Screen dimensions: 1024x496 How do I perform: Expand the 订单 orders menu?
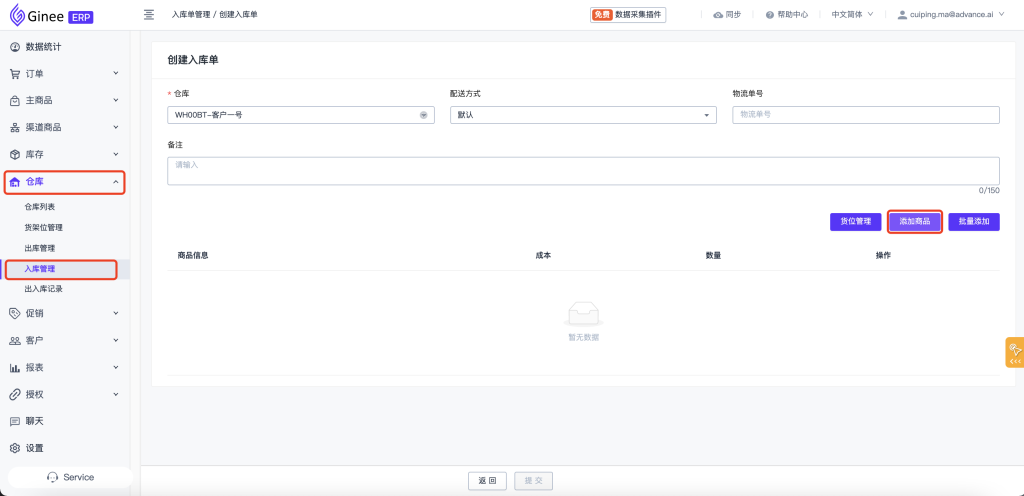(64, 73)
